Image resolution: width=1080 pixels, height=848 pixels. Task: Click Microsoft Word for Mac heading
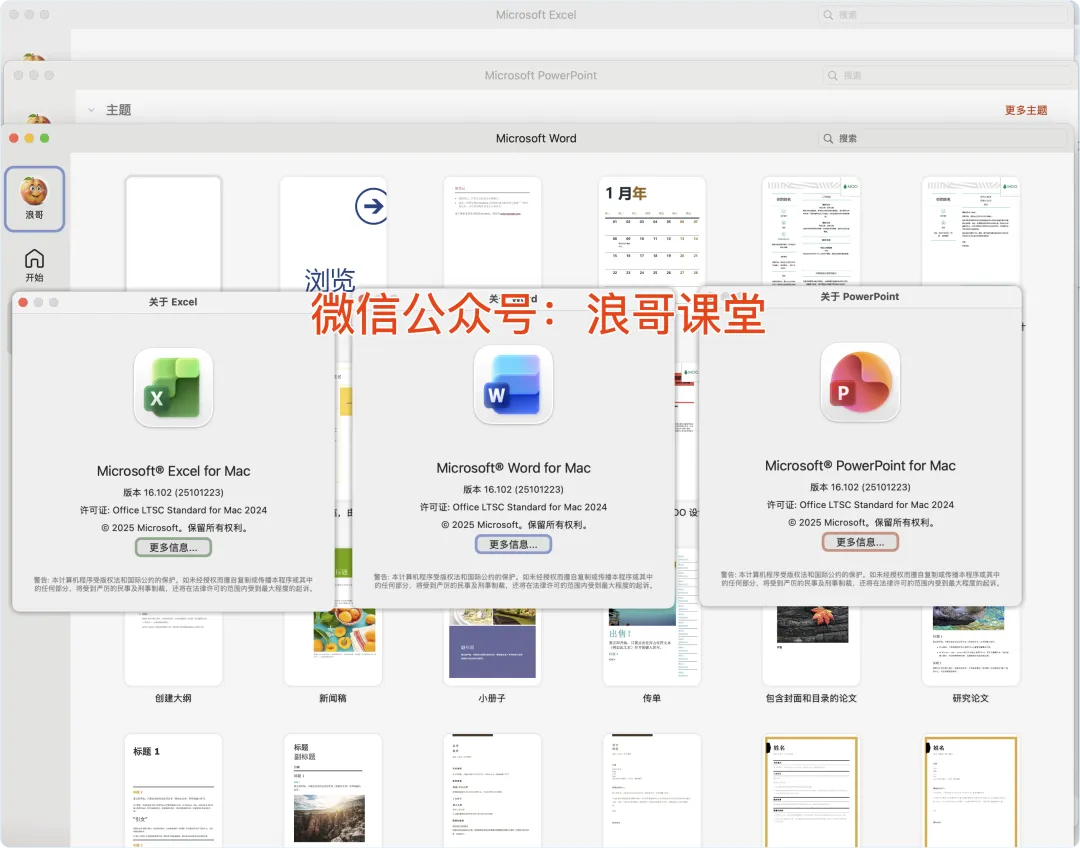(513, 468)
